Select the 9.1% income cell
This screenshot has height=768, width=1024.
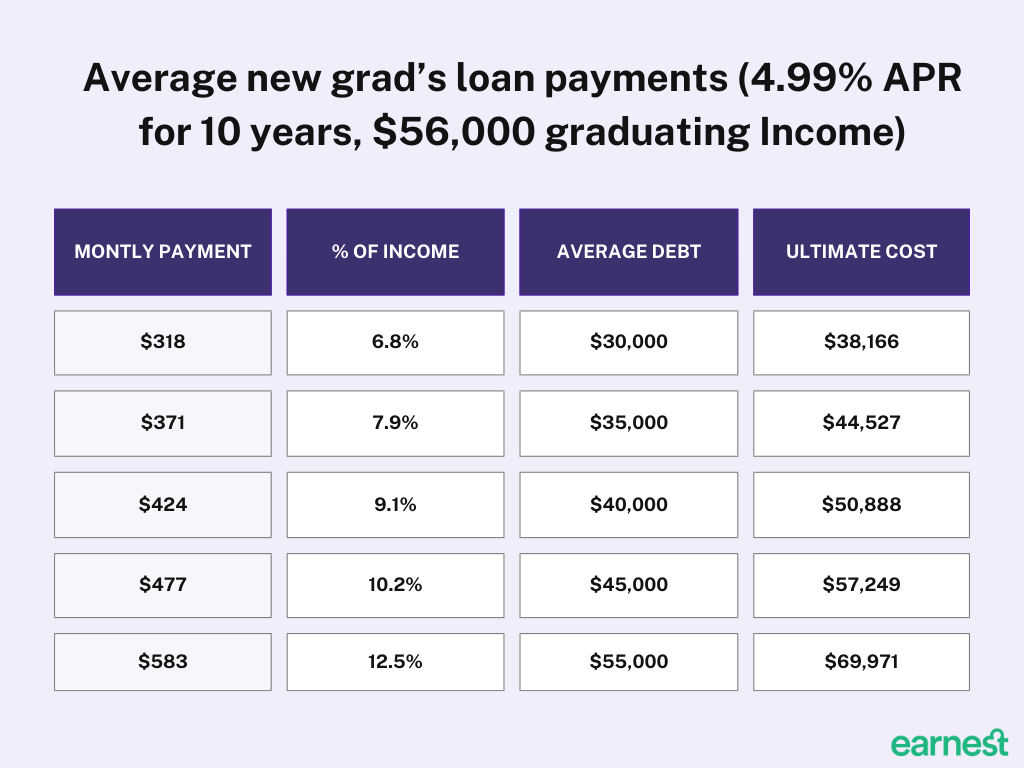[x=395, y=505]
